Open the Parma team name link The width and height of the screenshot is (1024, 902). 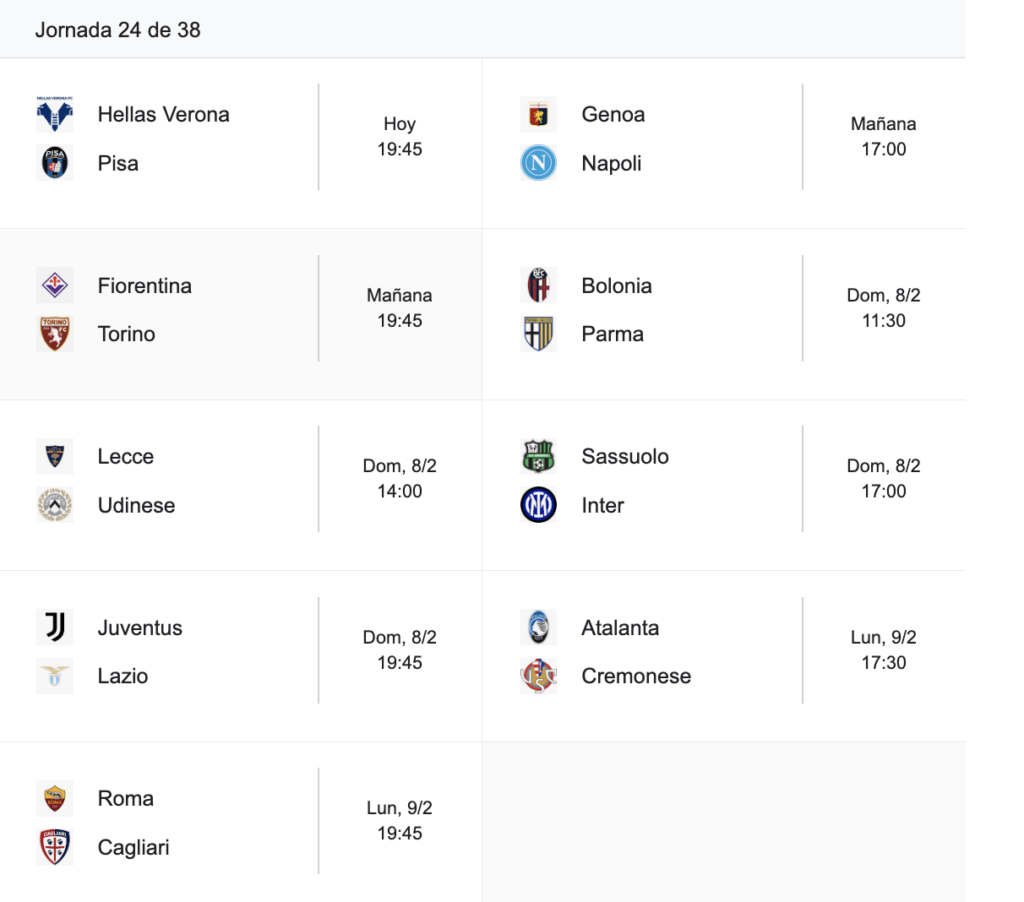pyautogui.click(x=612, y=334)
